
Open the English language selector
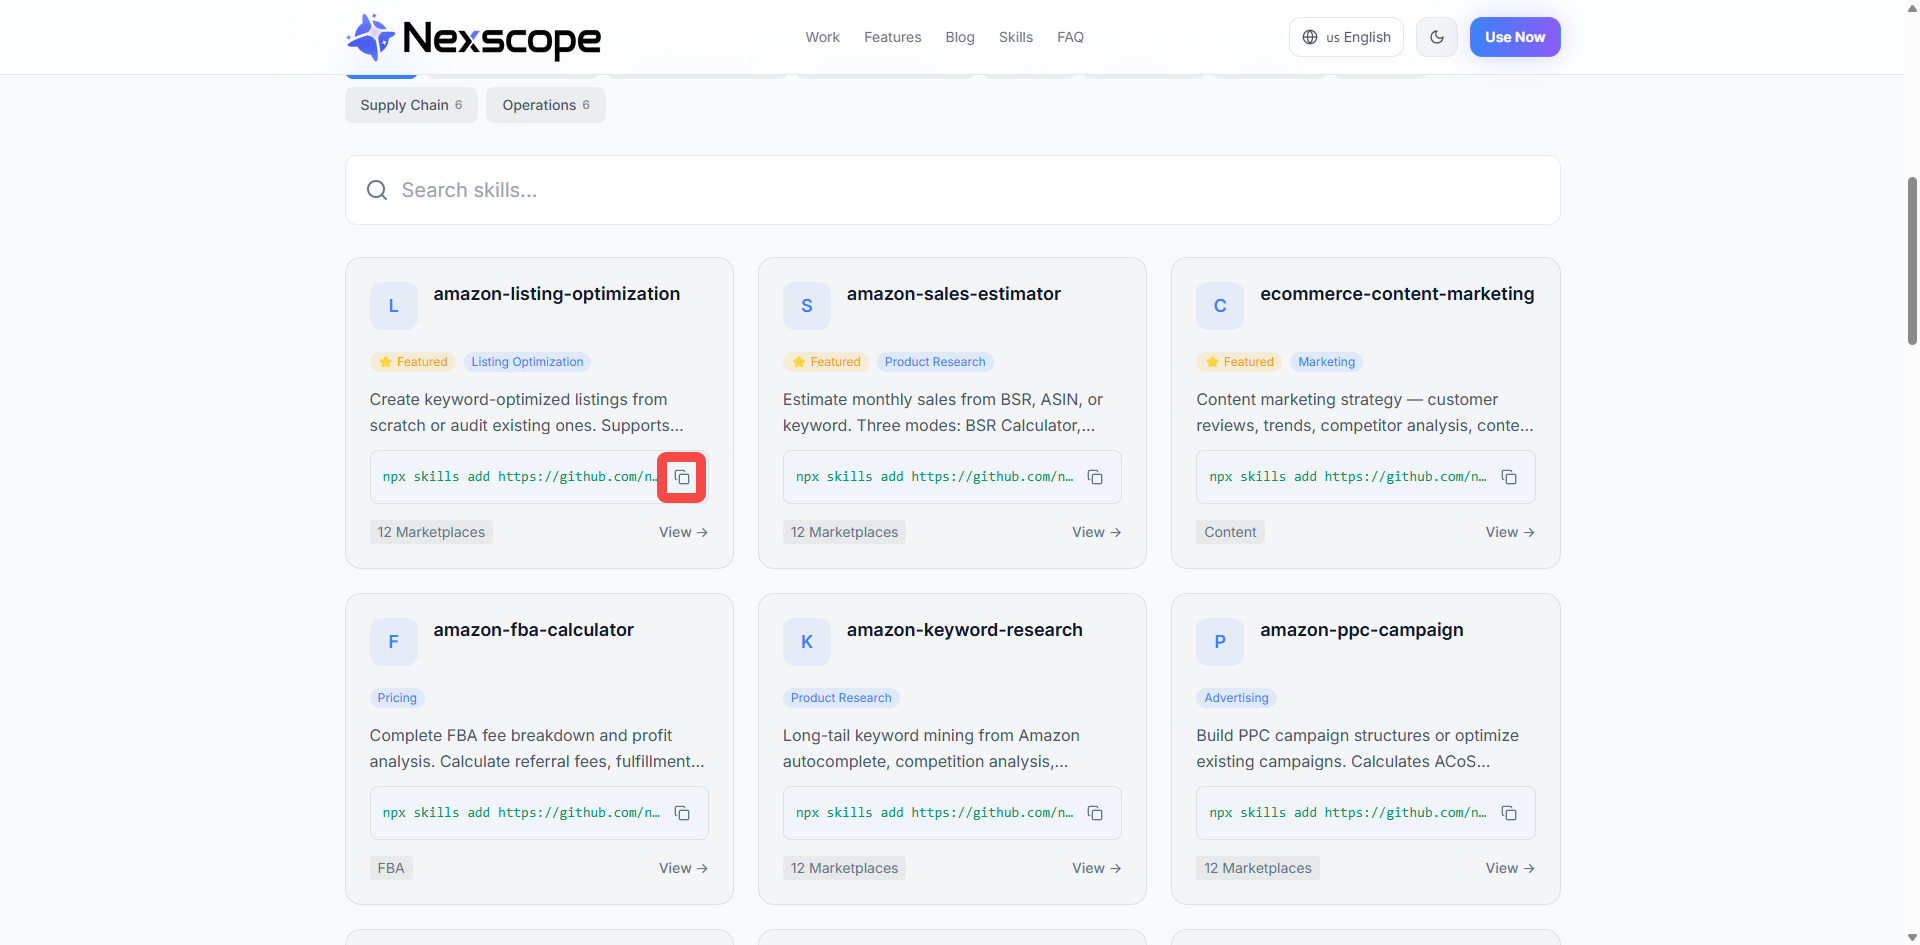1345,37
